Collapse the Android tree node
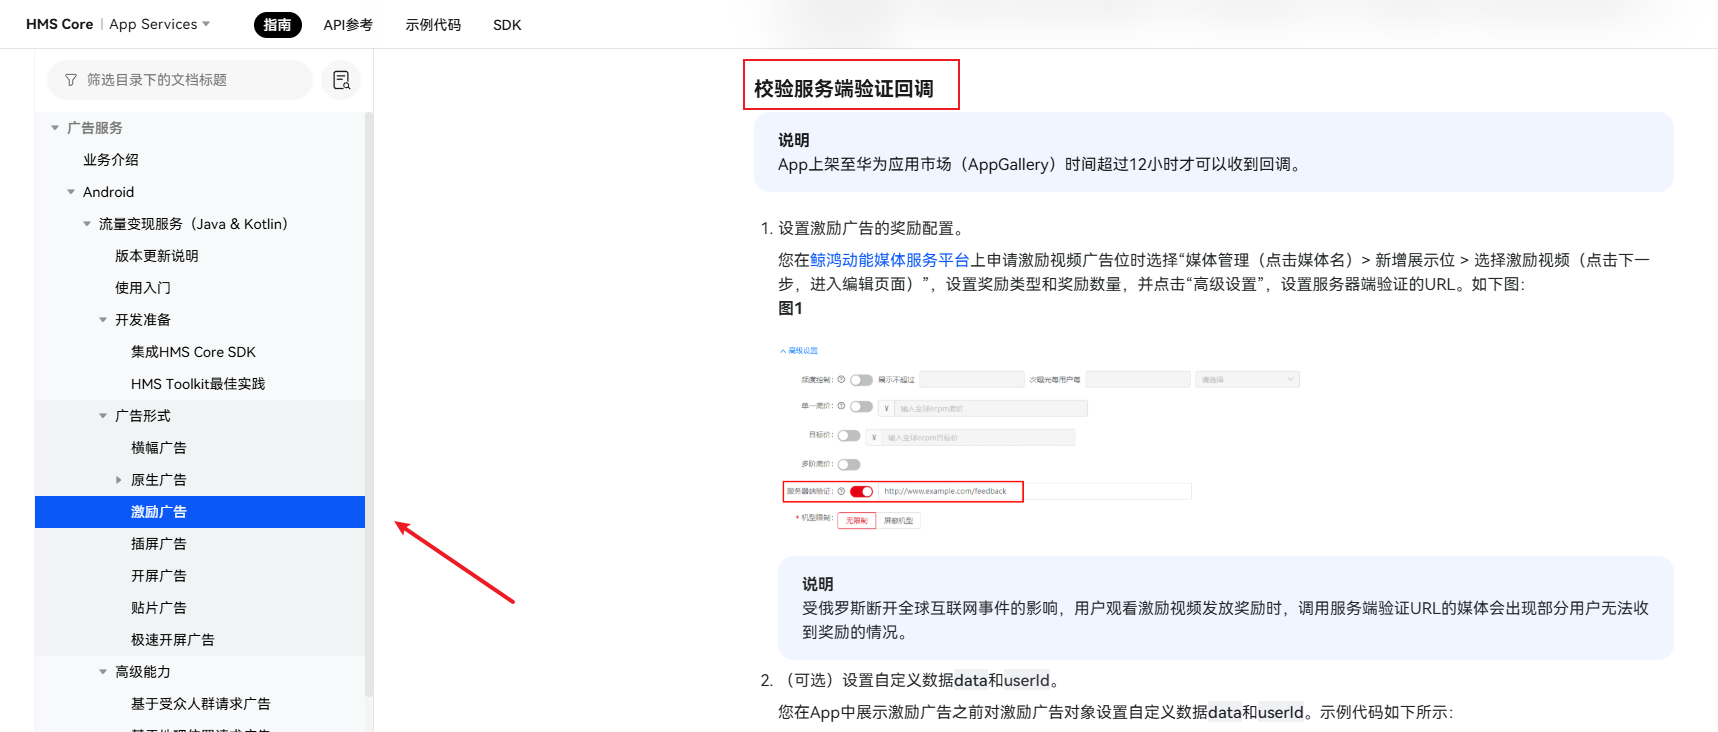The height and width of the screenshot is (732, 1718). click(71, 192)
